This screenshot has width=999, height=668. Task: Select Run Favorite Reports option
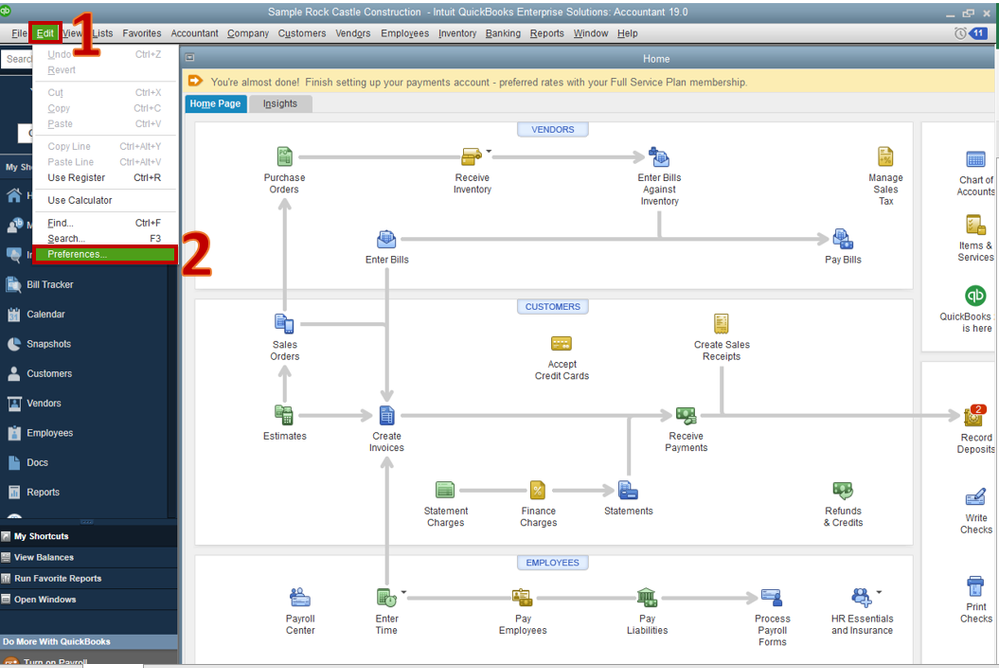pos(89,578)
